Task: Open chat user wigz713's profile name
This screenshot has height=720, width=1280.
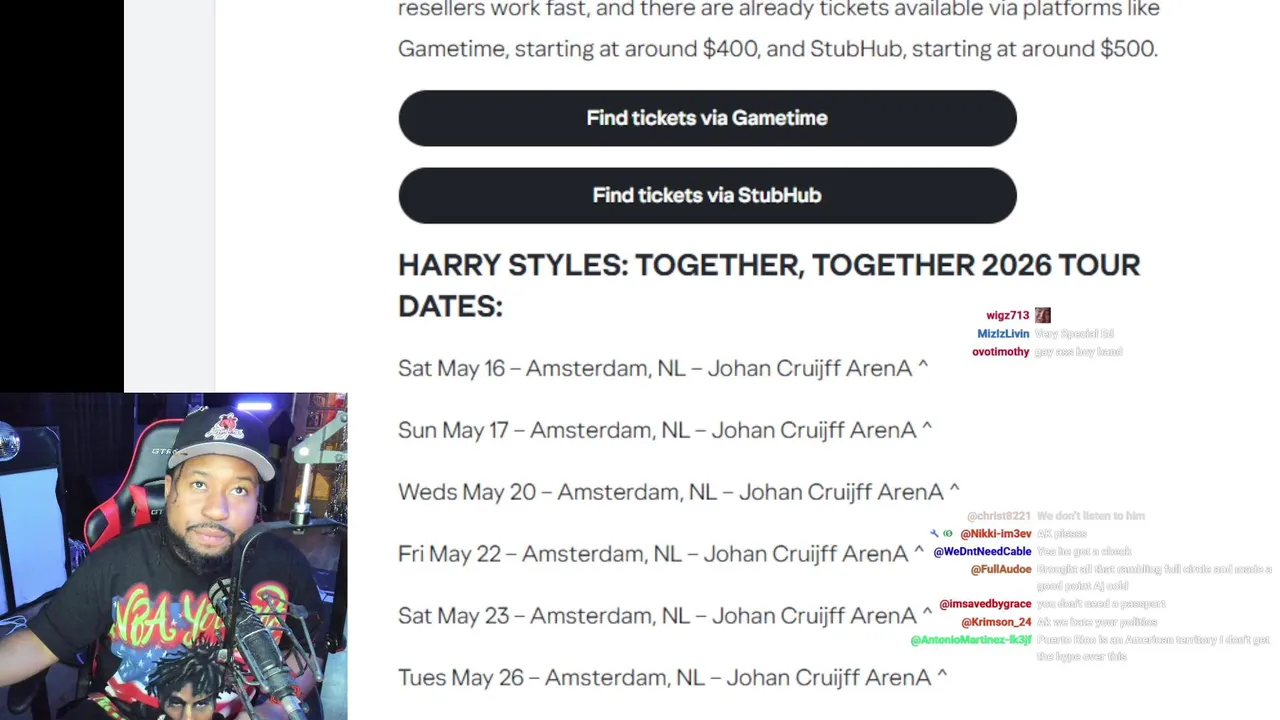Action: 1007,315
